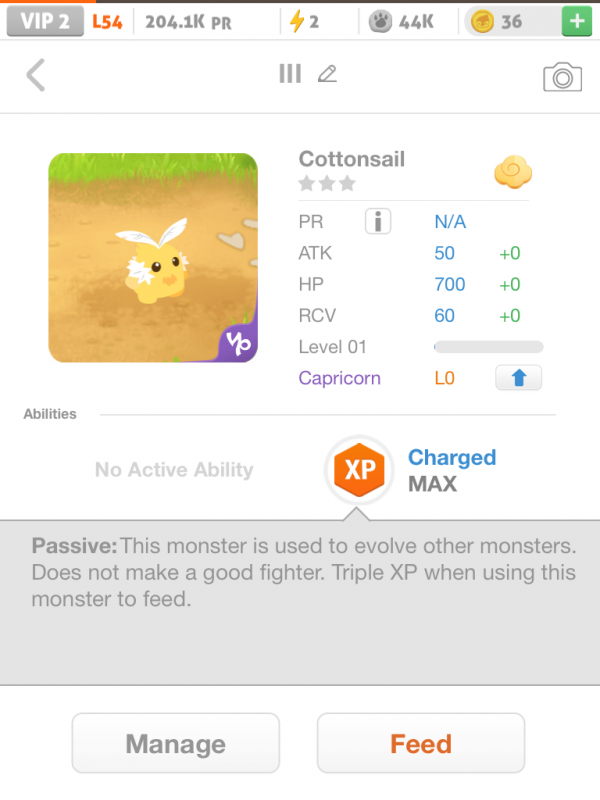This screenshot has height=800, width=600.
Task: Tap the Cottonsail monster portrait
Action: (153, 257)
